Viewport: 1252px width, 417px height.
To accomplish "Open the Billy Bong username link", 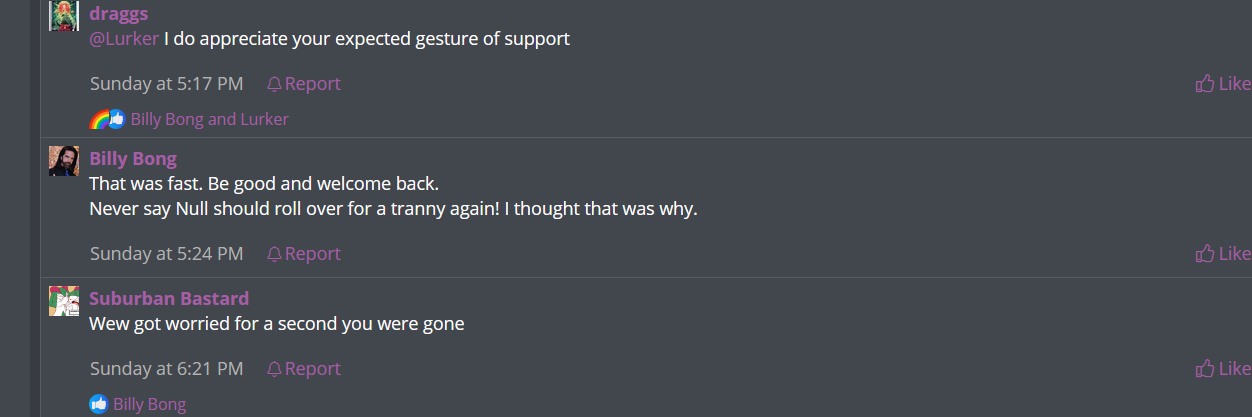I will (x=133, y=158).
